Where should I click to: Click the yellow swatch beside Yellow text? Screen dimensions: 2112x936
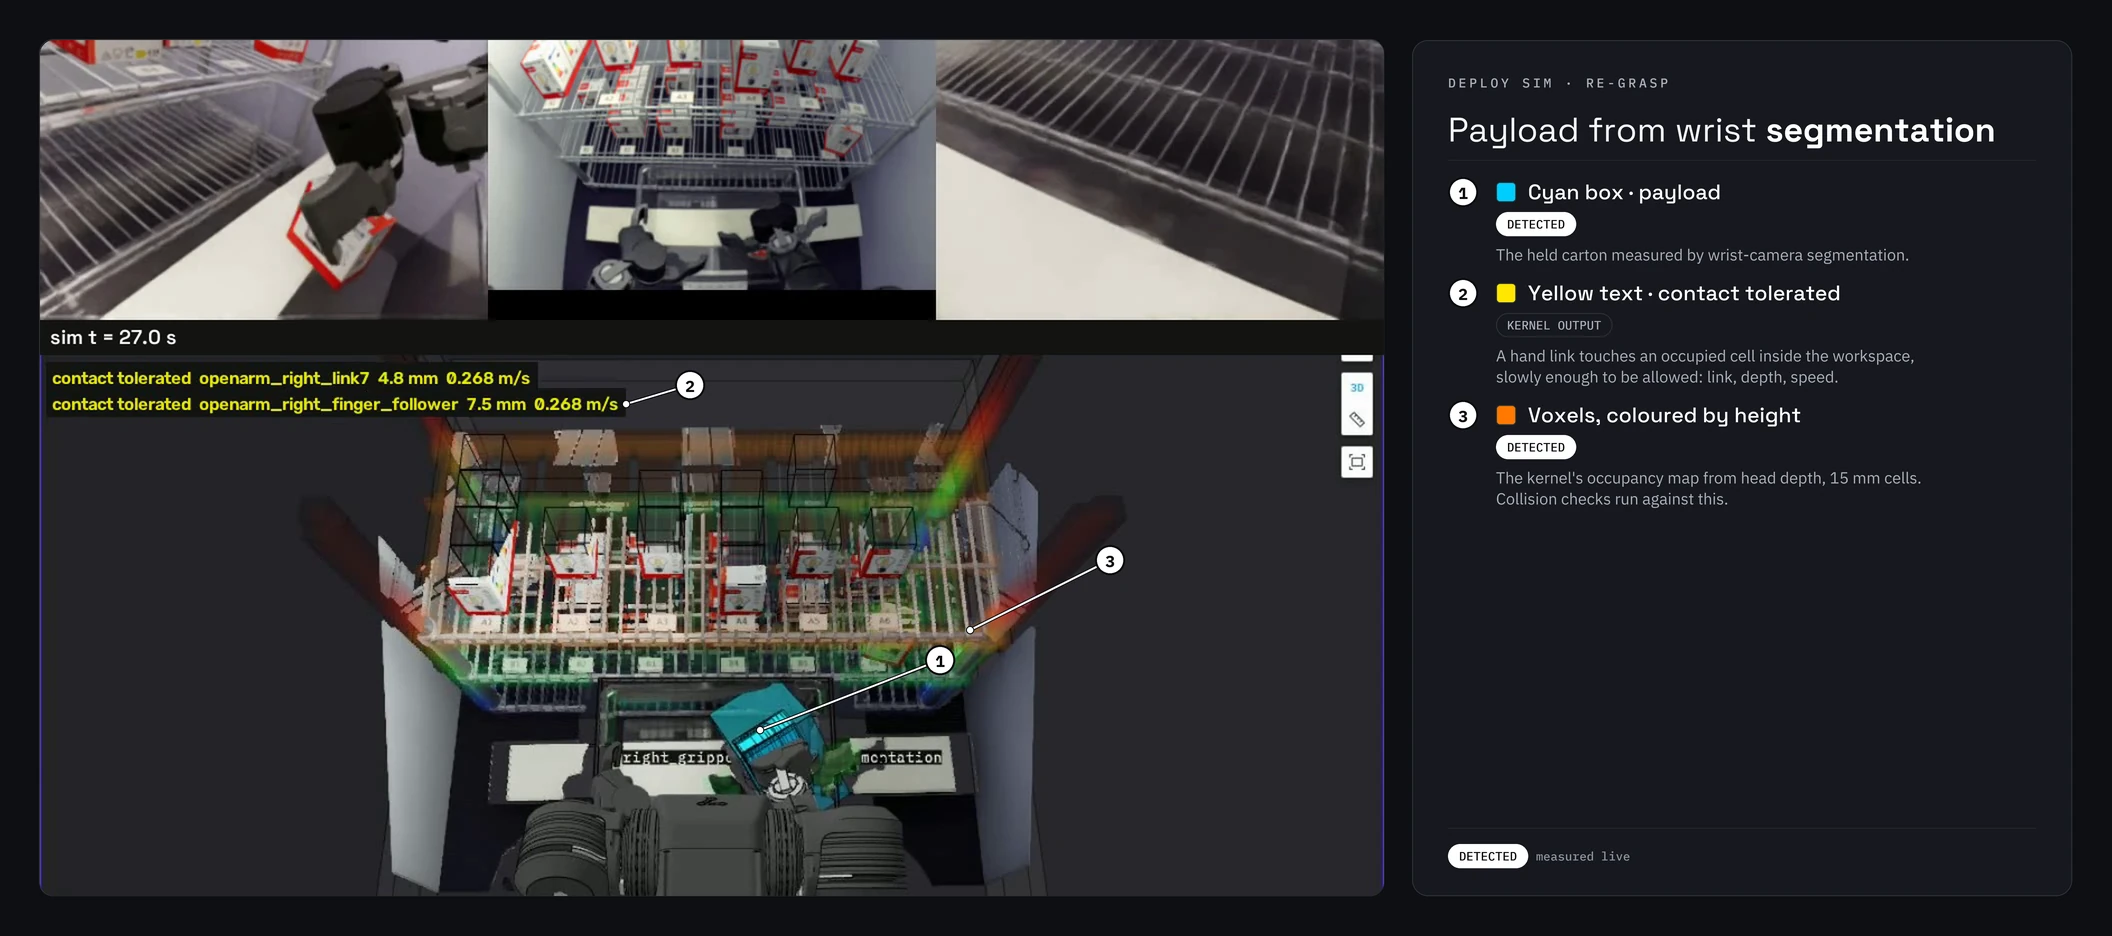[1506, 293]
